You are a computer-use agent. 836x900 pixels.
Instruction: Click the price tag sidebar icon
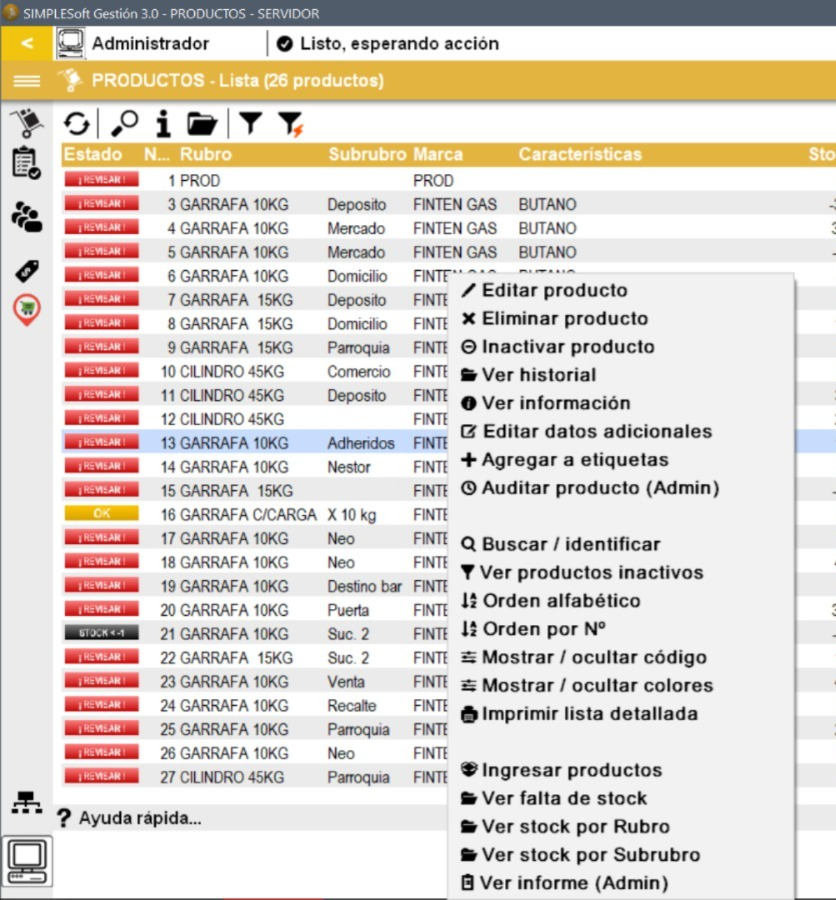pos(27,270)
